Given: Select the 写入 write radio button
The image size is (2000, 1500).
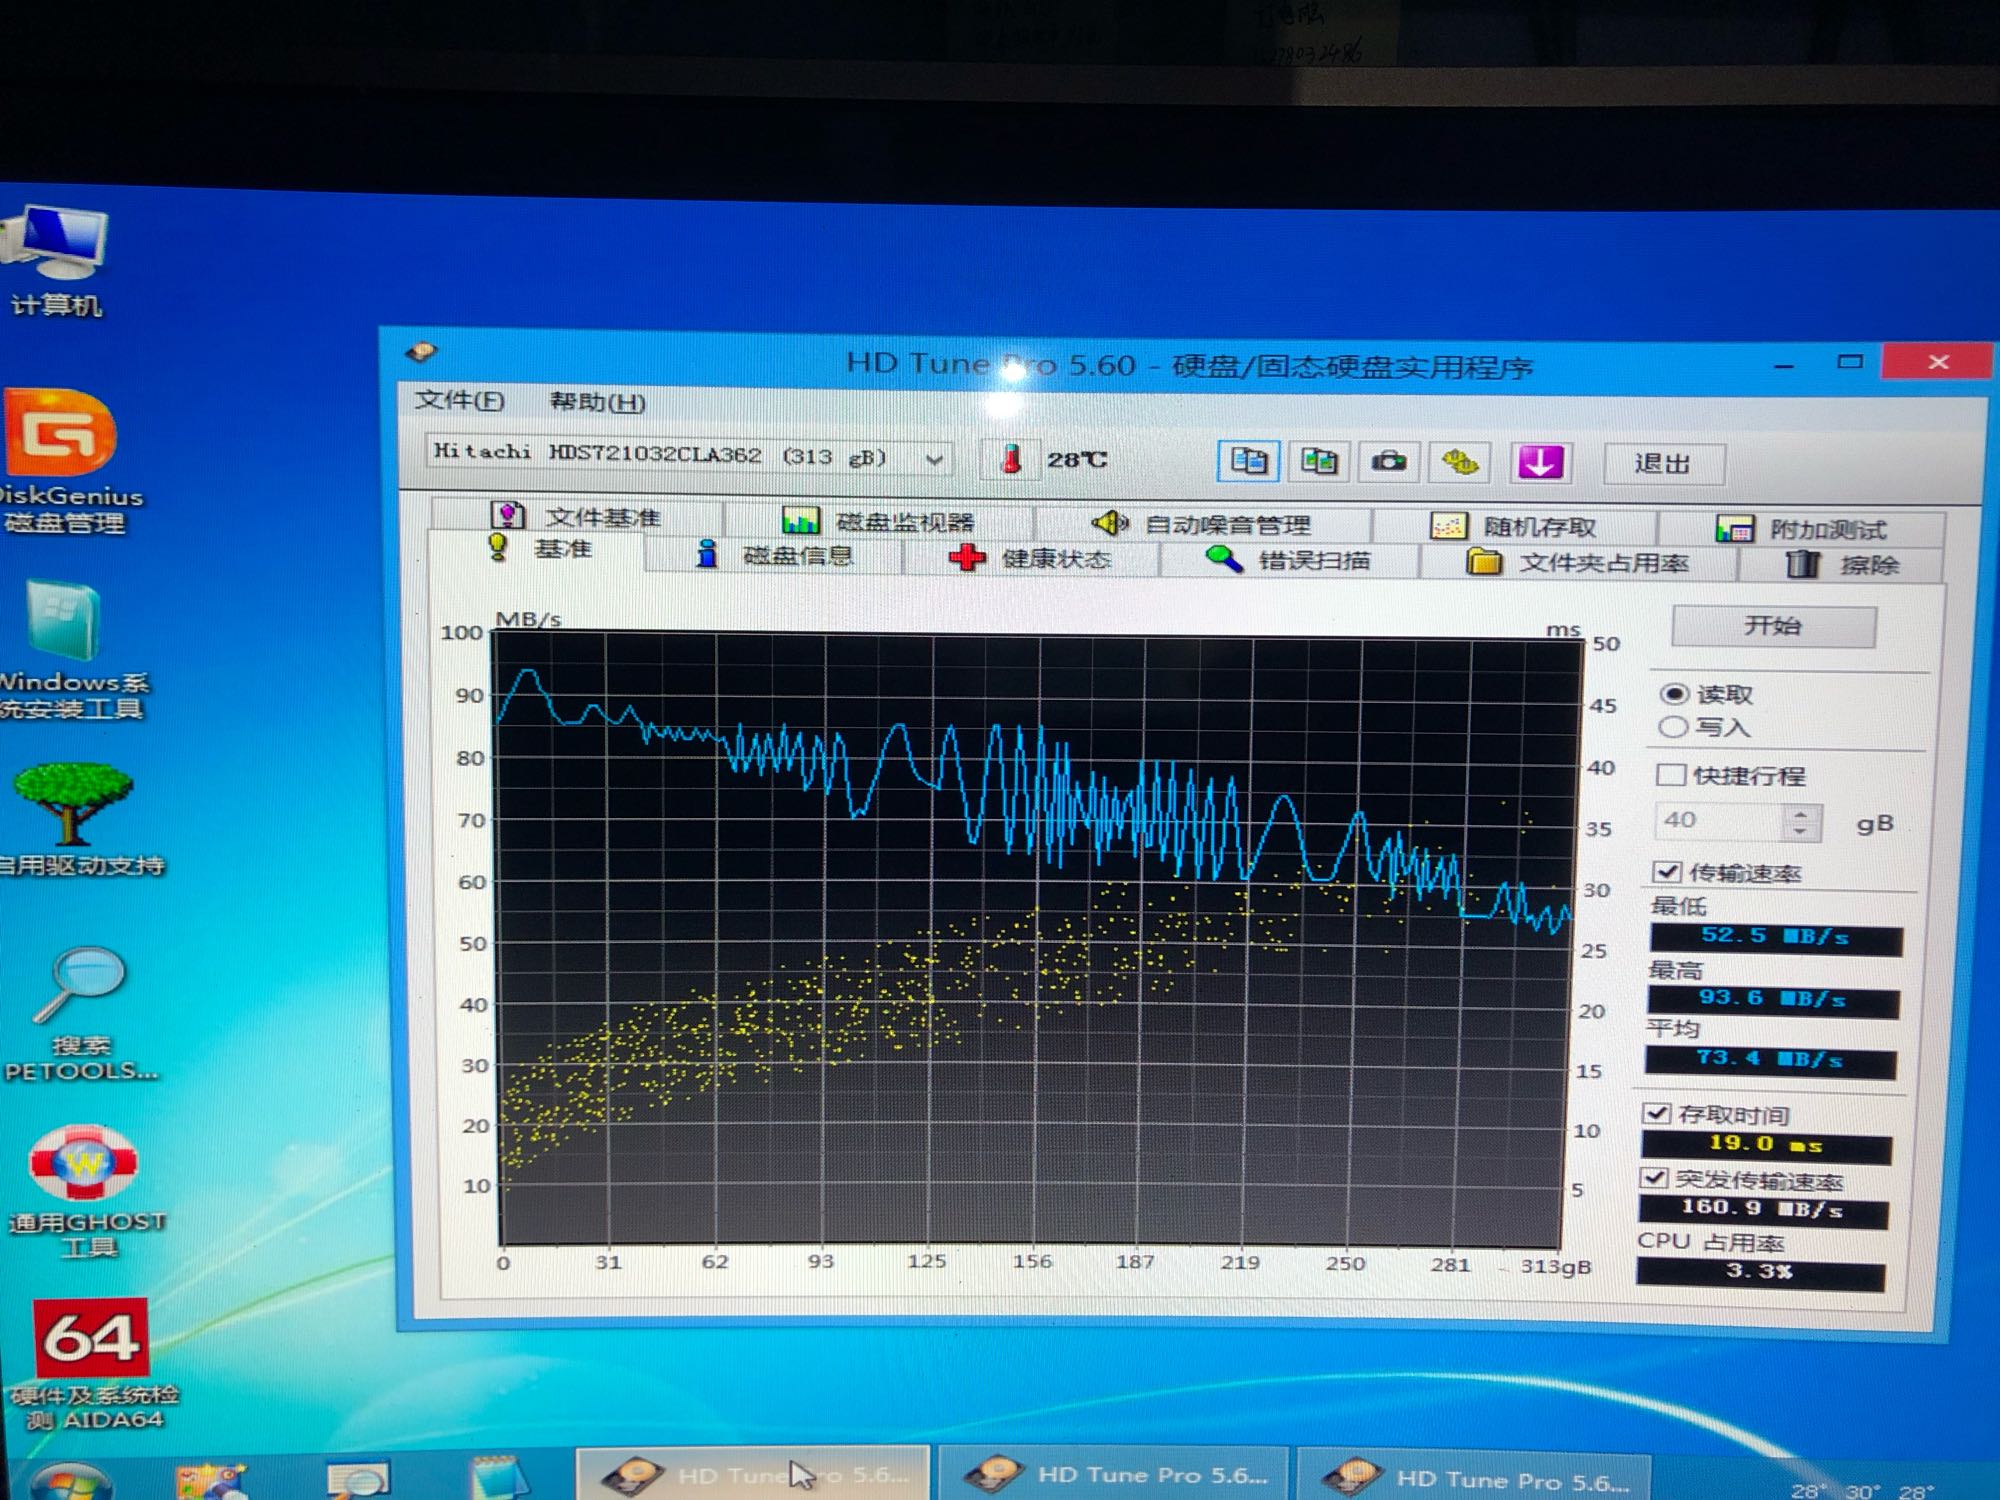Looking at the screenshot, I should (x=1672, y=727).
